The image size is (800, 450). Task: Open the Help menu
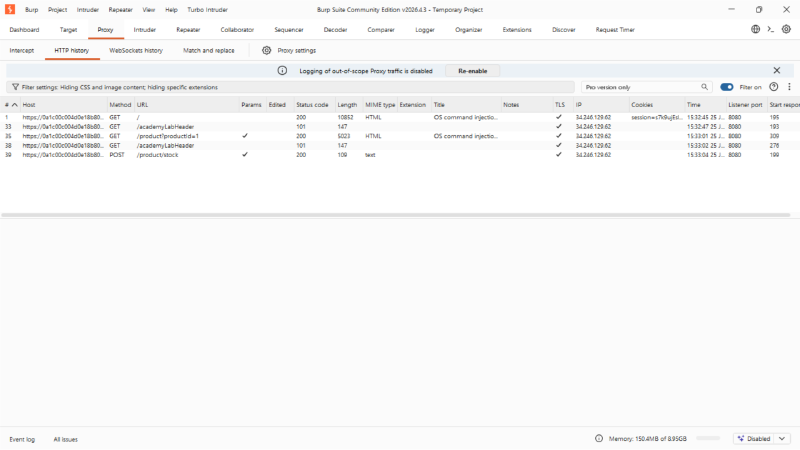(x=171, y=9)
